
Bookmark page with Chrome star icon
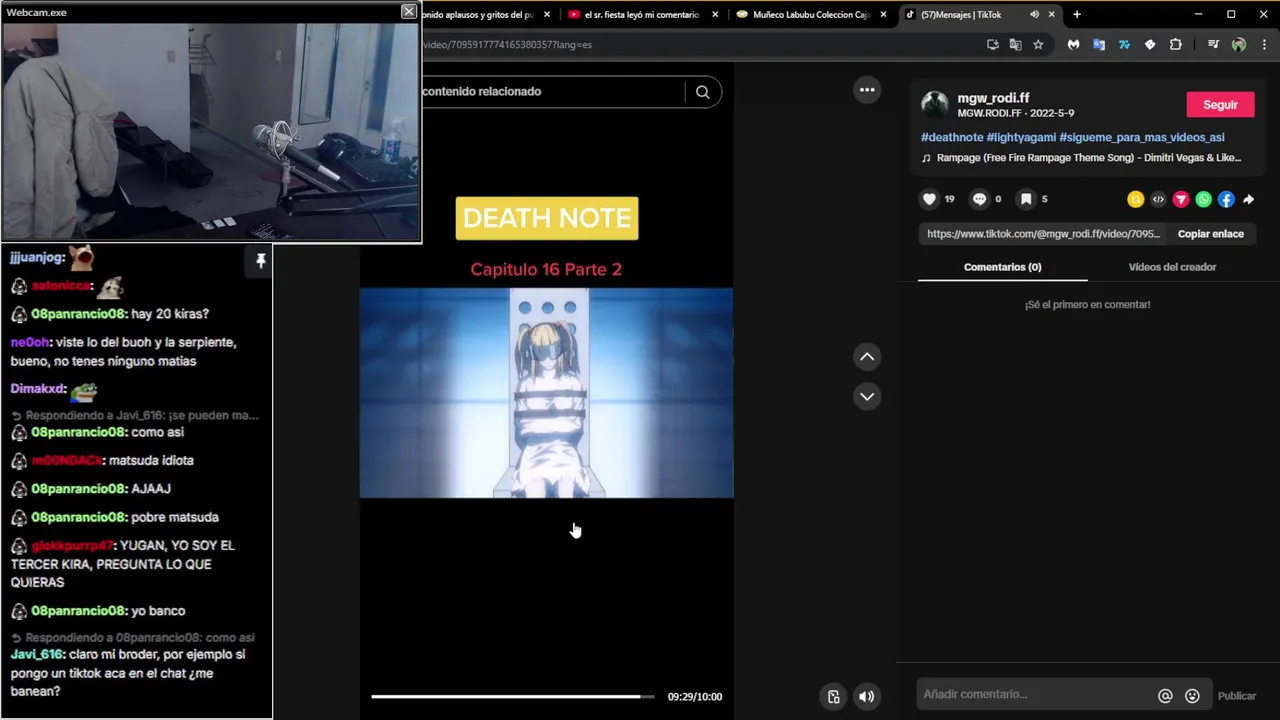1038,45
